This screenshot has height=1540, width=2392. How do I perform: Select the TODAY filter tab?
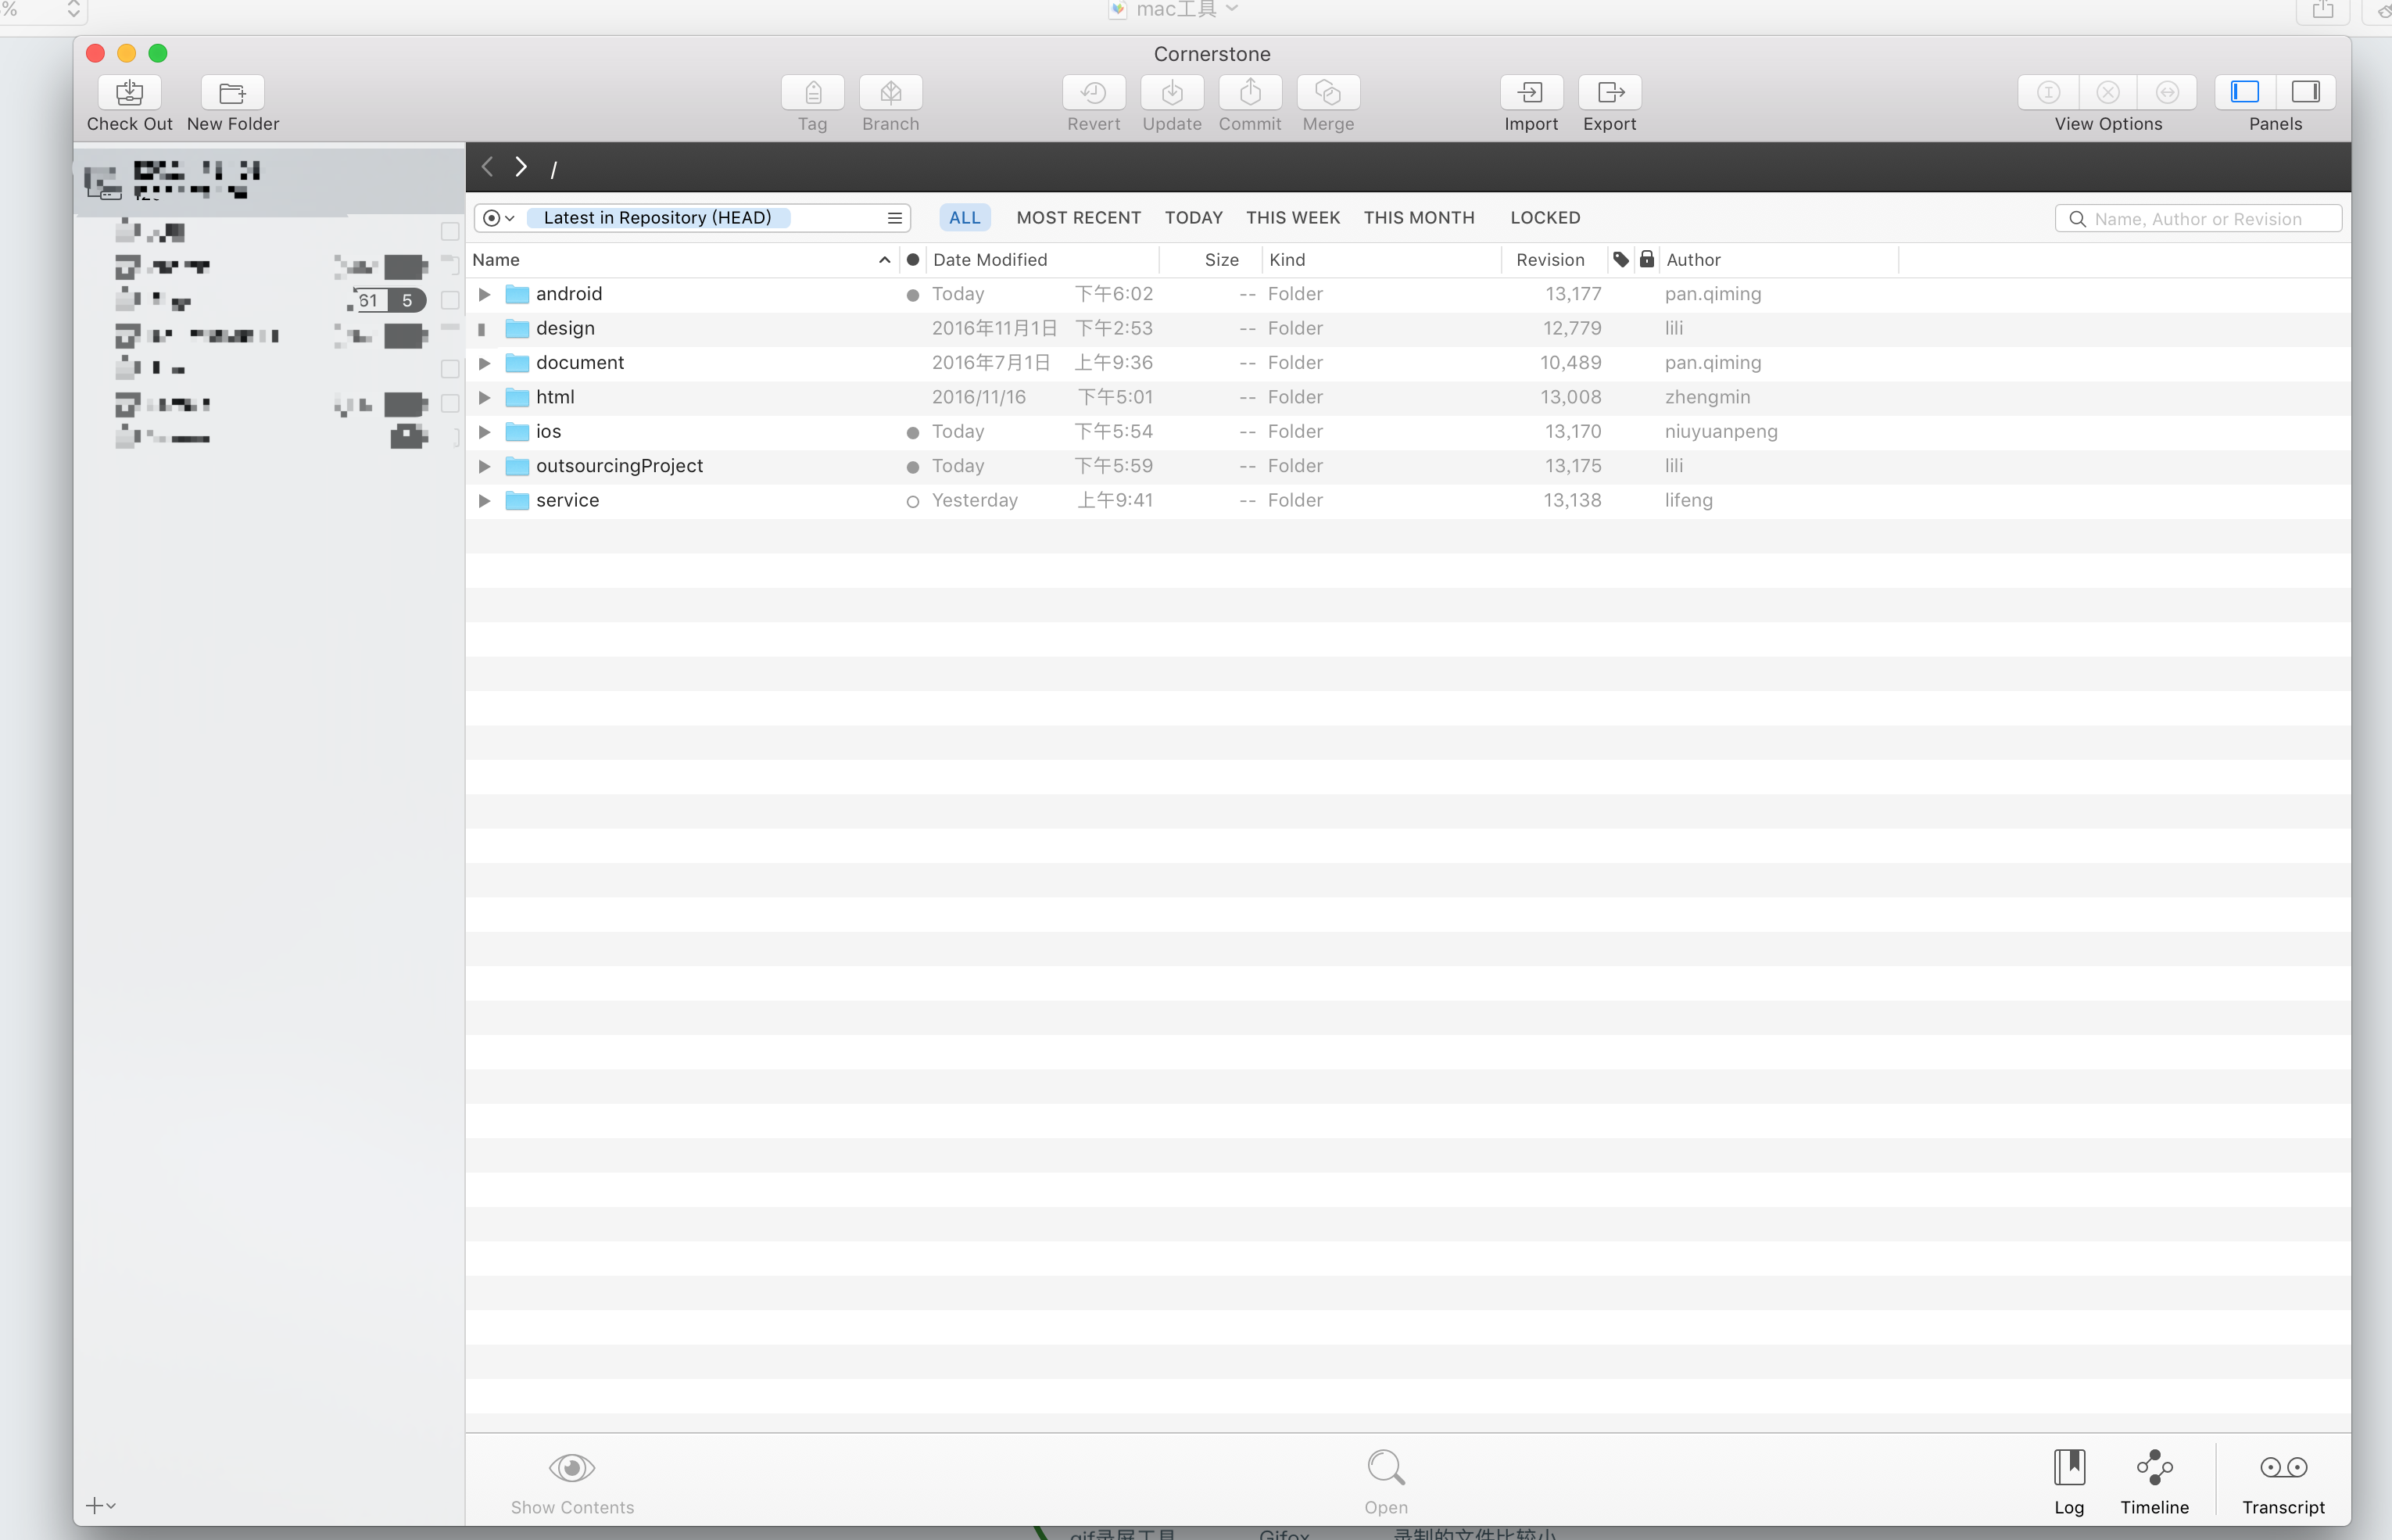click(1193, 218)
